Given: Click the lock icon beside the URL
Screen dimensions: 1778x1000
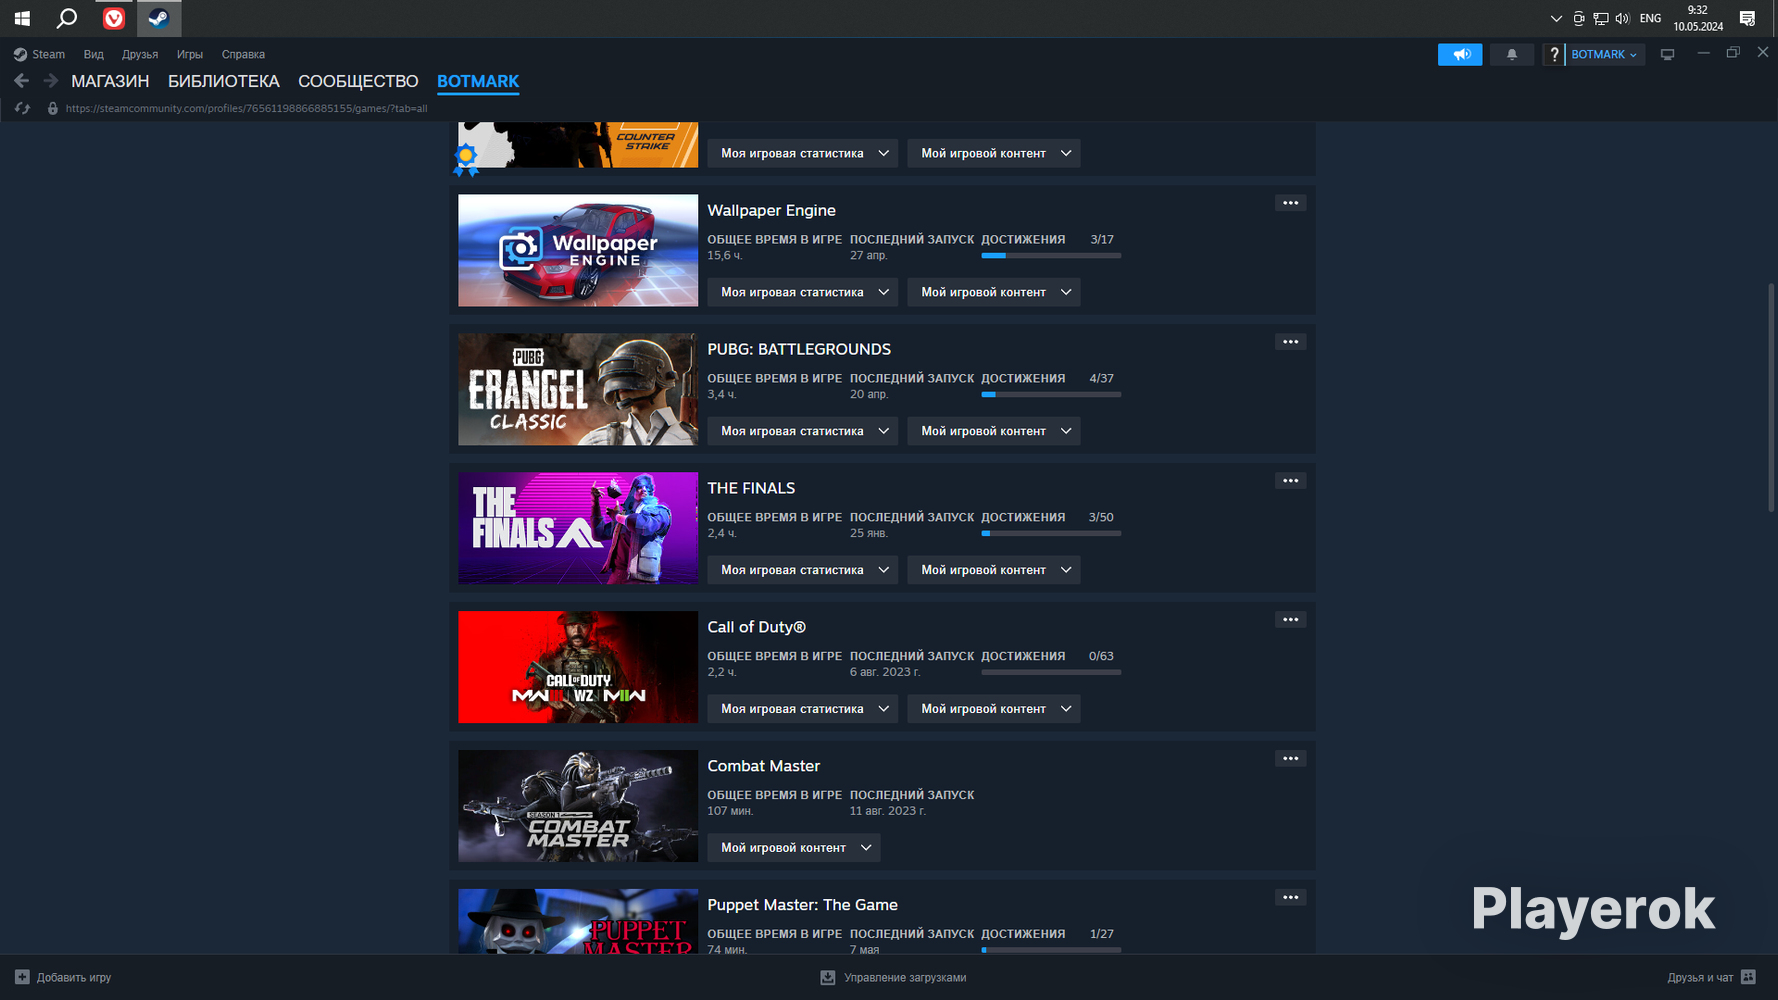Looking at the screenshot, I should click(x=53, y=108).
